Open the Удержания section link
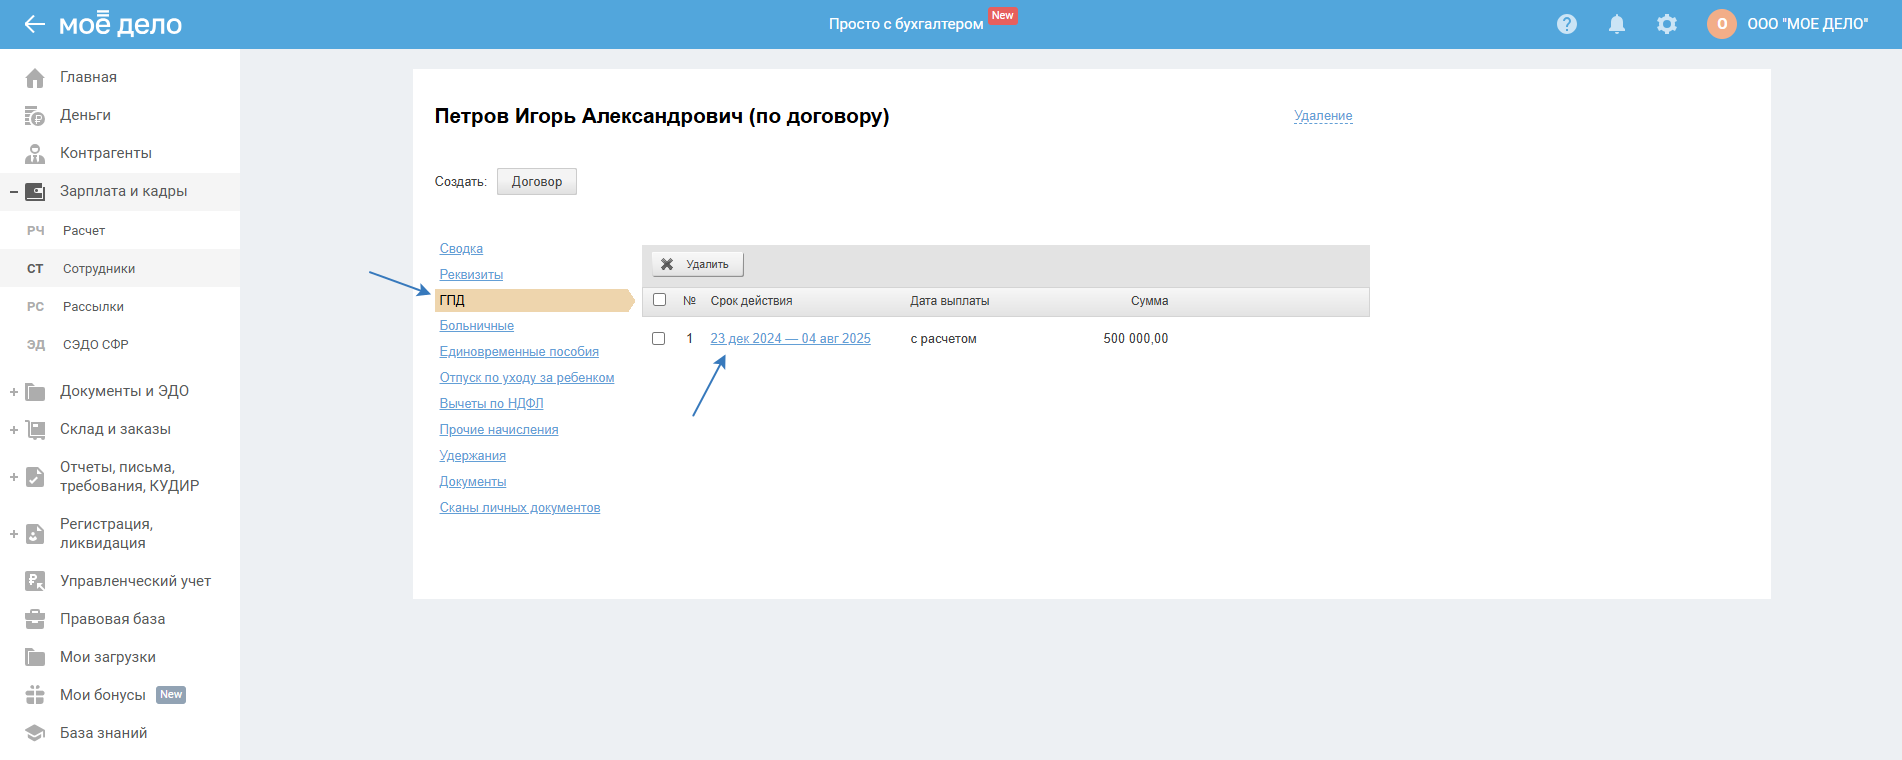The height and width of the screenshot is (760, 1902). coord(472,456)
